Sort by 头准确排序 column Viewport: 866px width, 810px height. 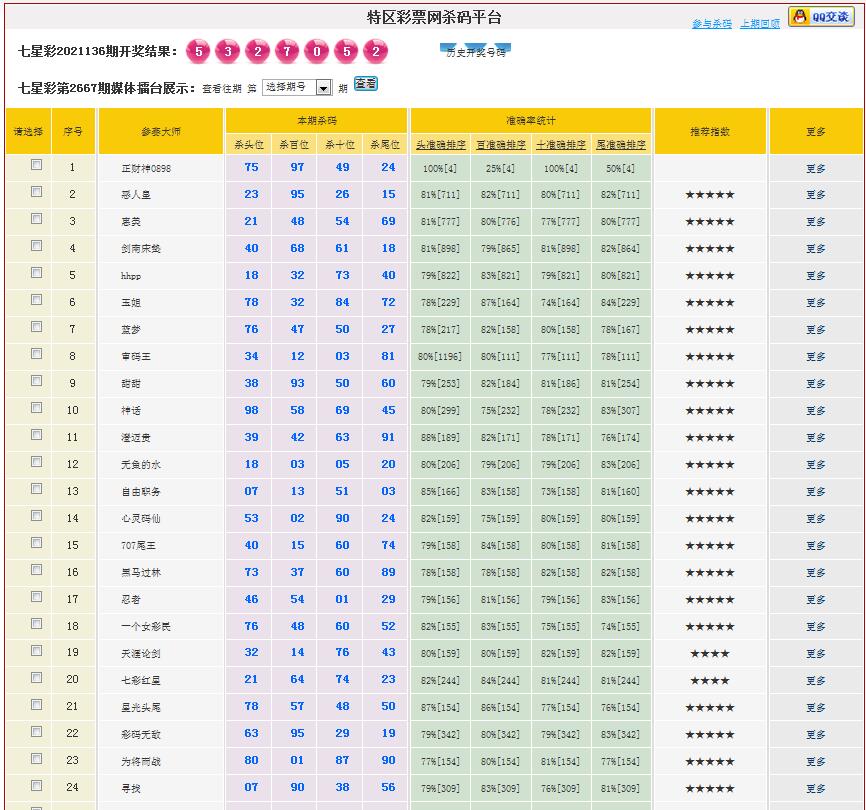pyautogui.click(x=440, y=145)
